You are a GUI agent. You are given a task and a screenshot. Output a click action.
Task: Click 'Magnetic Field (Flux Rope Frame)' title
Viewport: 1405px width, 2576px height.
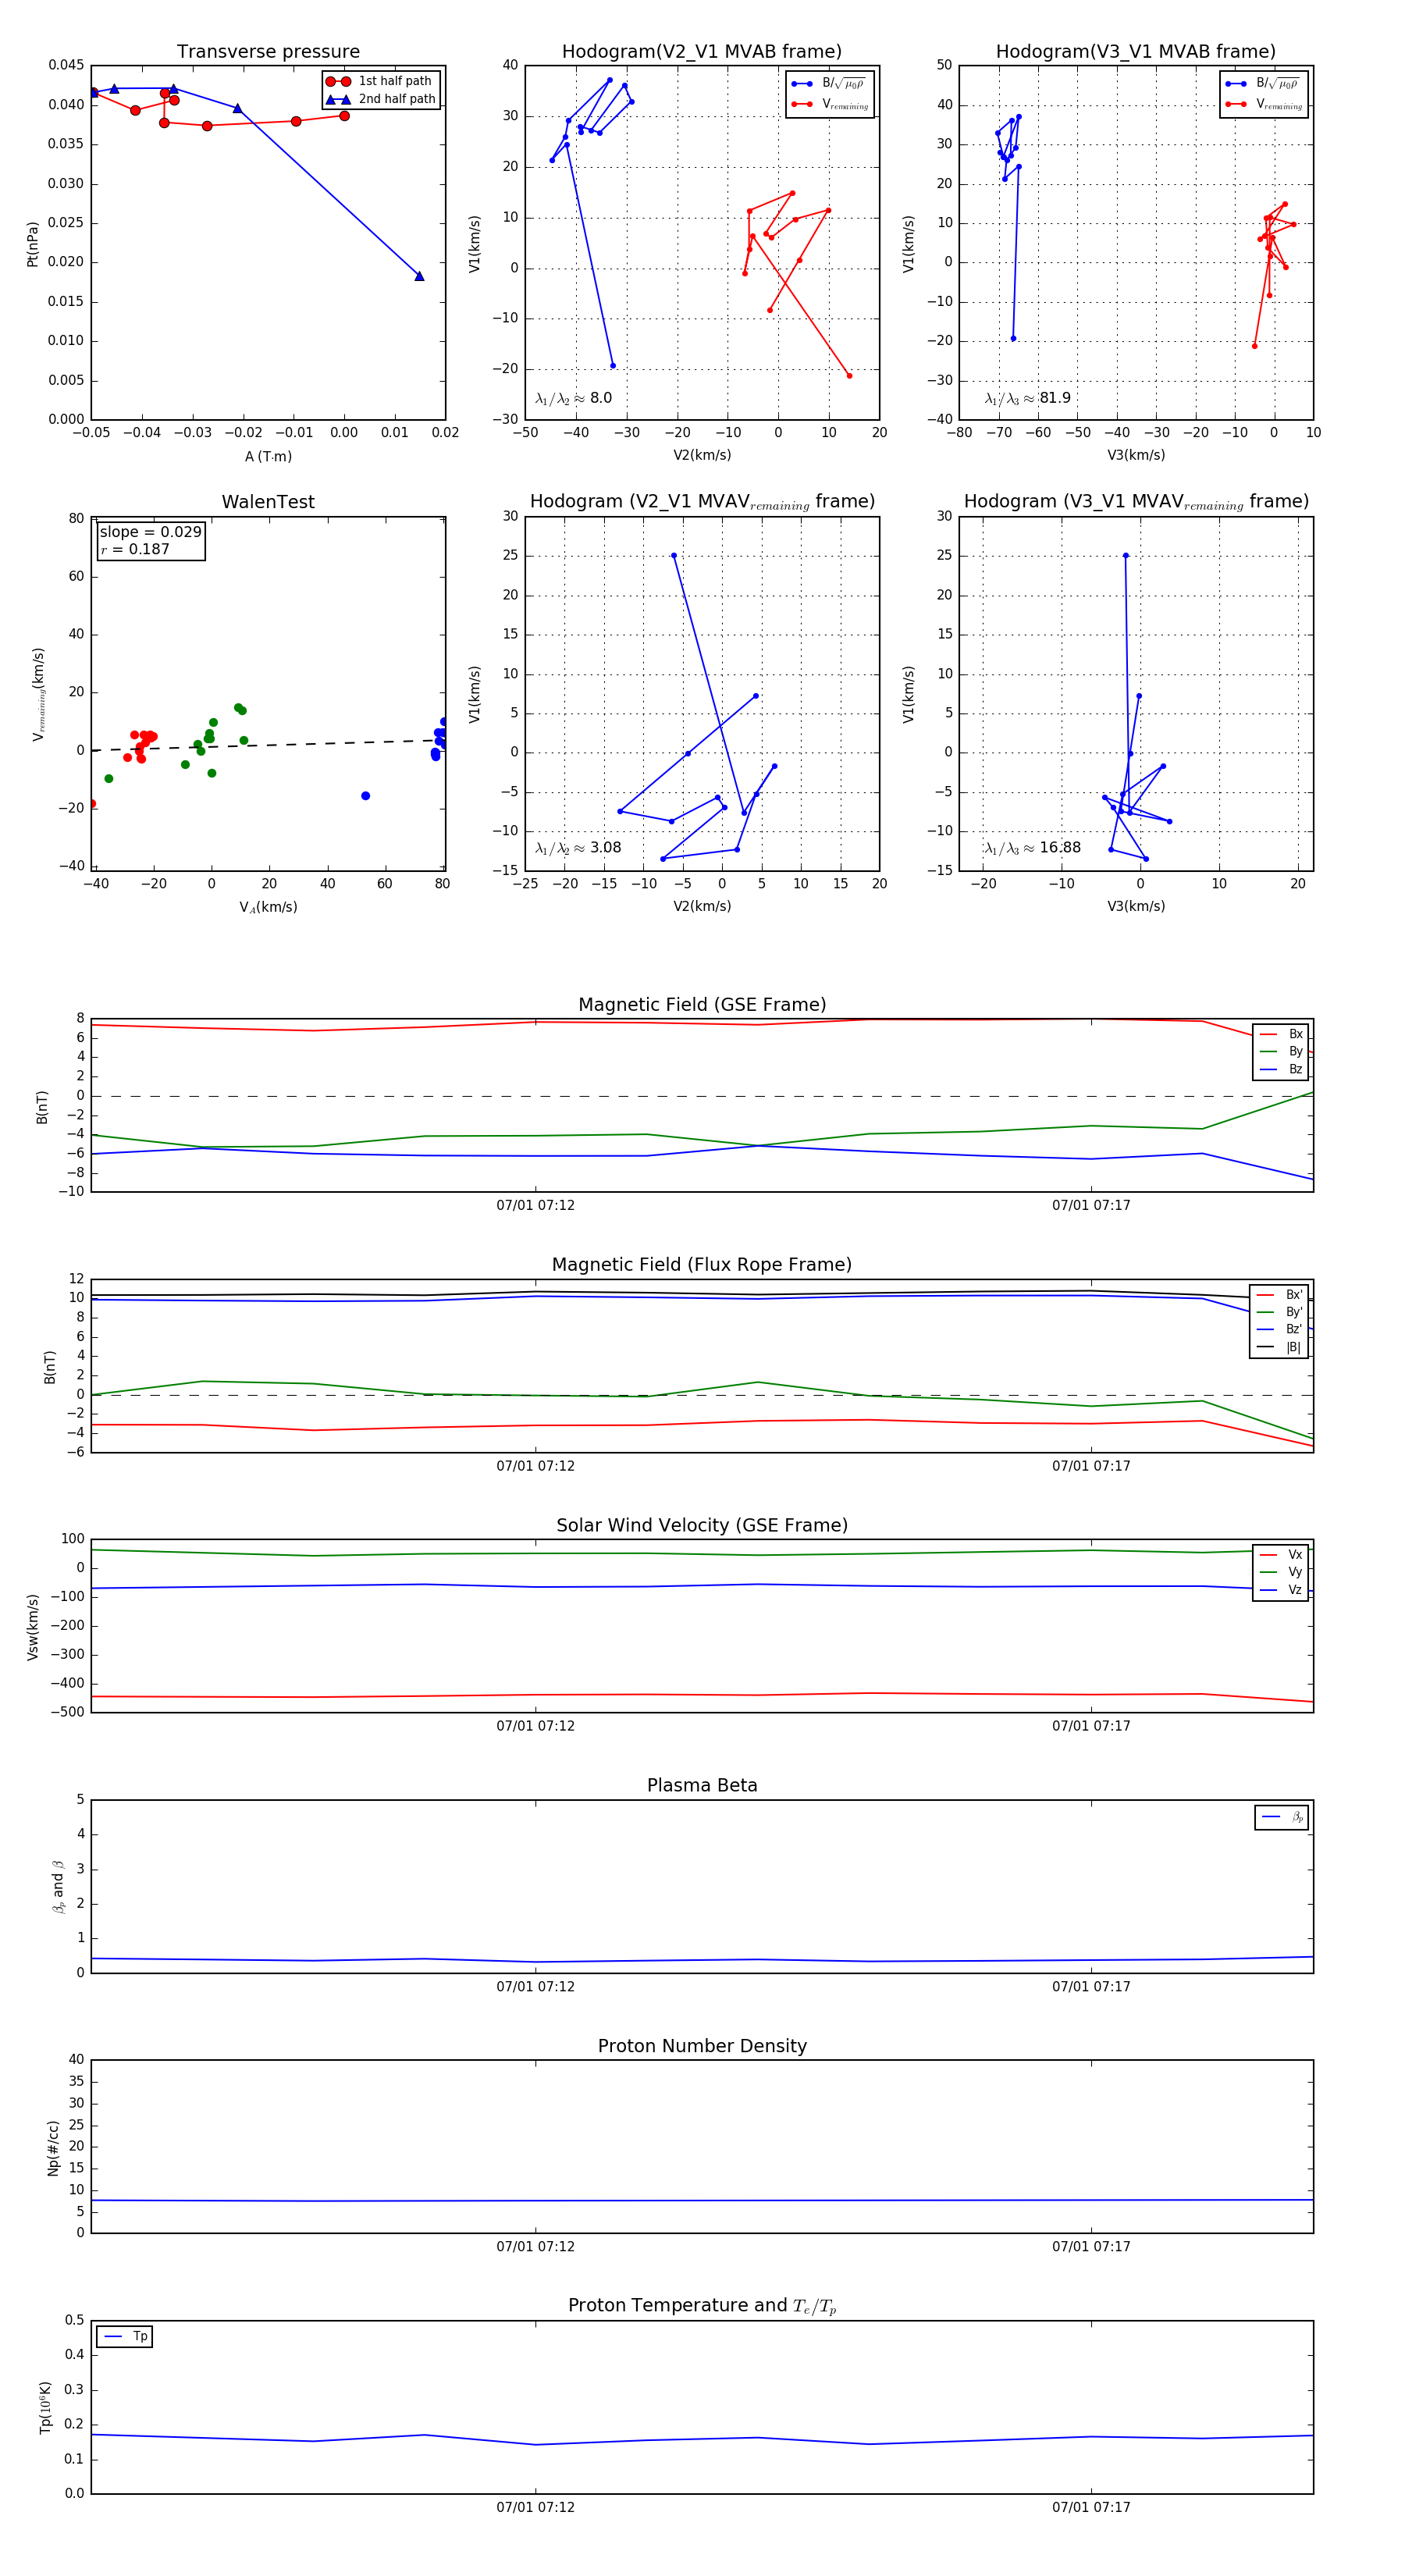coord(702,1265)
